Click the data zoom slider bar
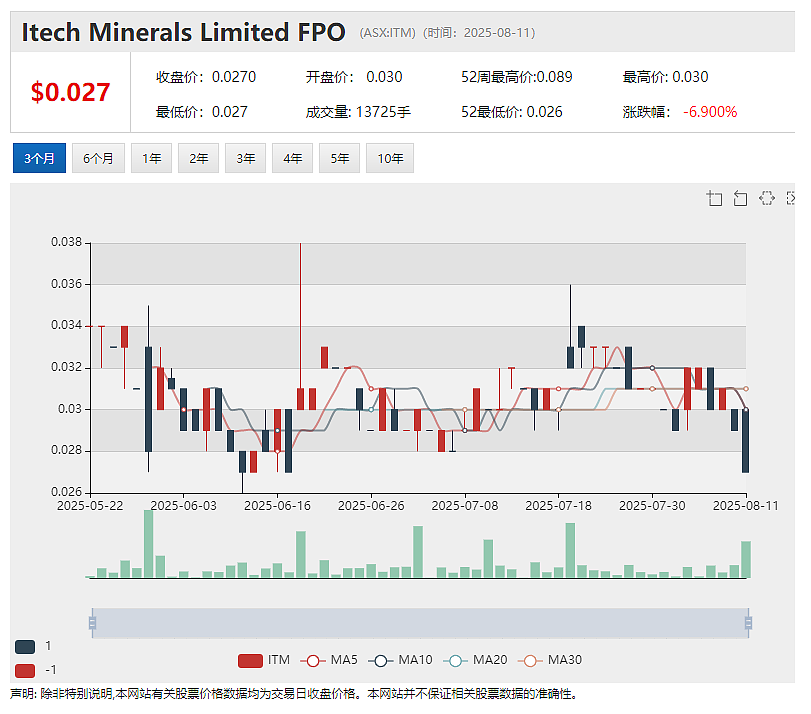Image resolution: width=811 pixels, height=714 pixels. coord(420,623)
